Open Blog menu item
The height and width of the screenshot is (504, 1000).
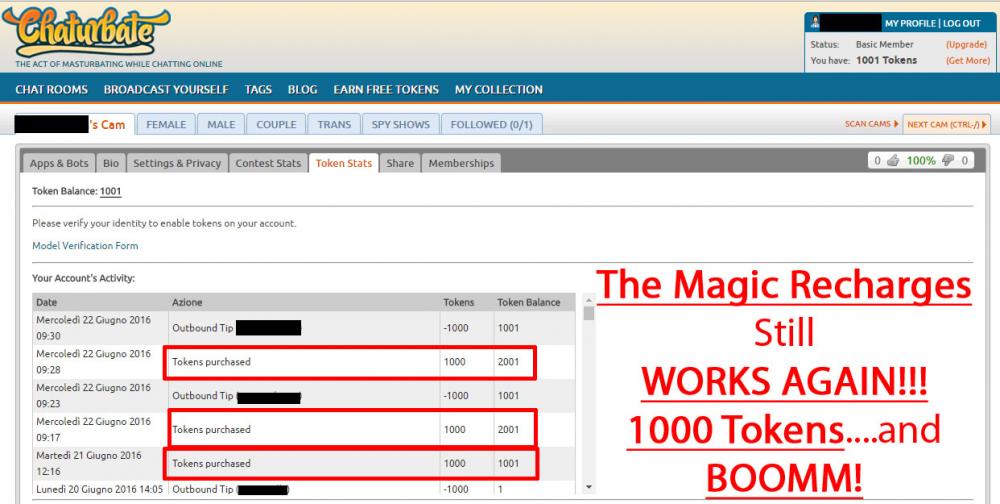302,89
